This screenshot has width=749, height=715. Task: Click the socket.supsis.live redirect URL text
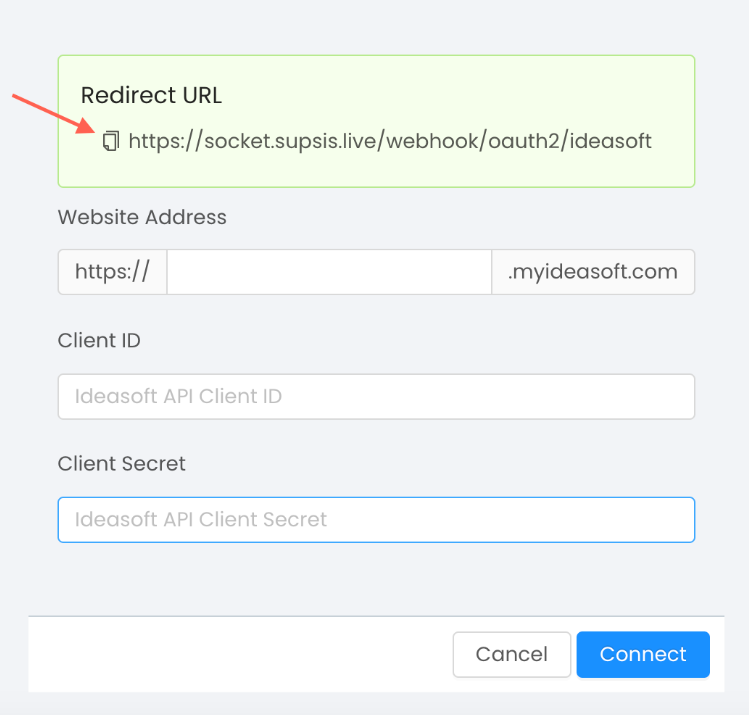tap(390, 141)
